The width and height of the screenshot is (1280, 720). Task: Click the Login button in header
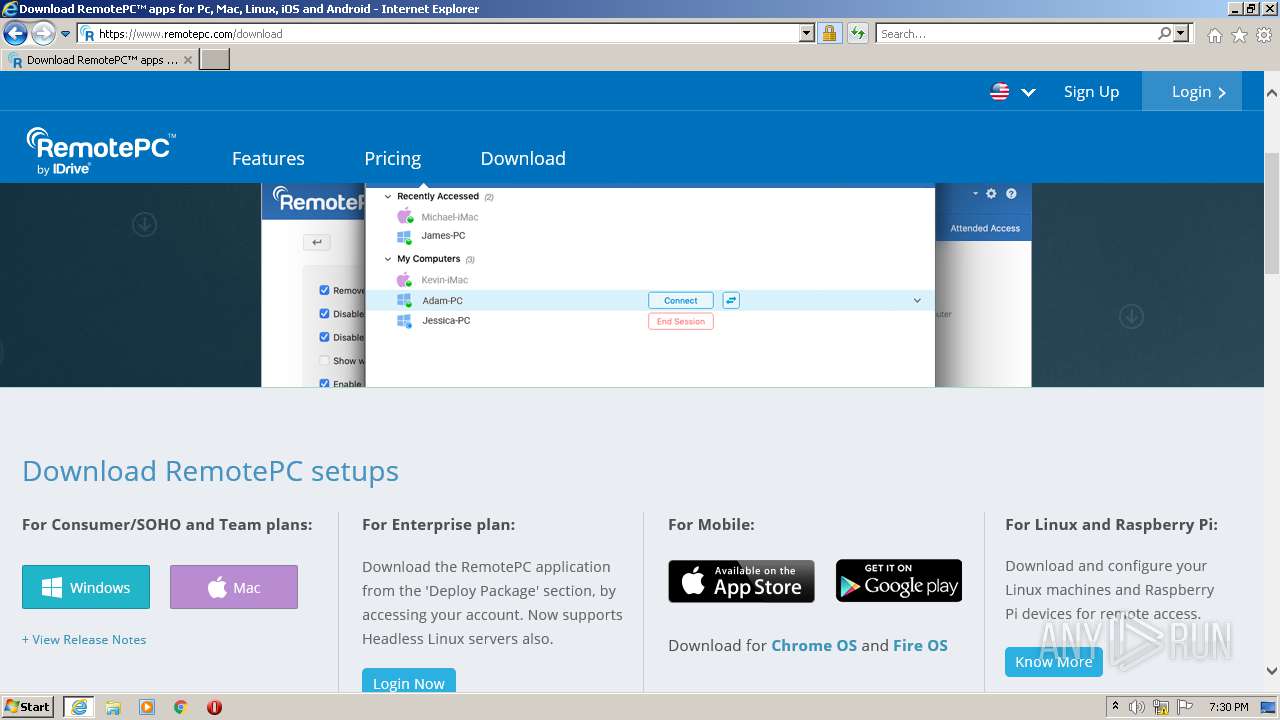pyautogui.click(x=1192, y=91)
